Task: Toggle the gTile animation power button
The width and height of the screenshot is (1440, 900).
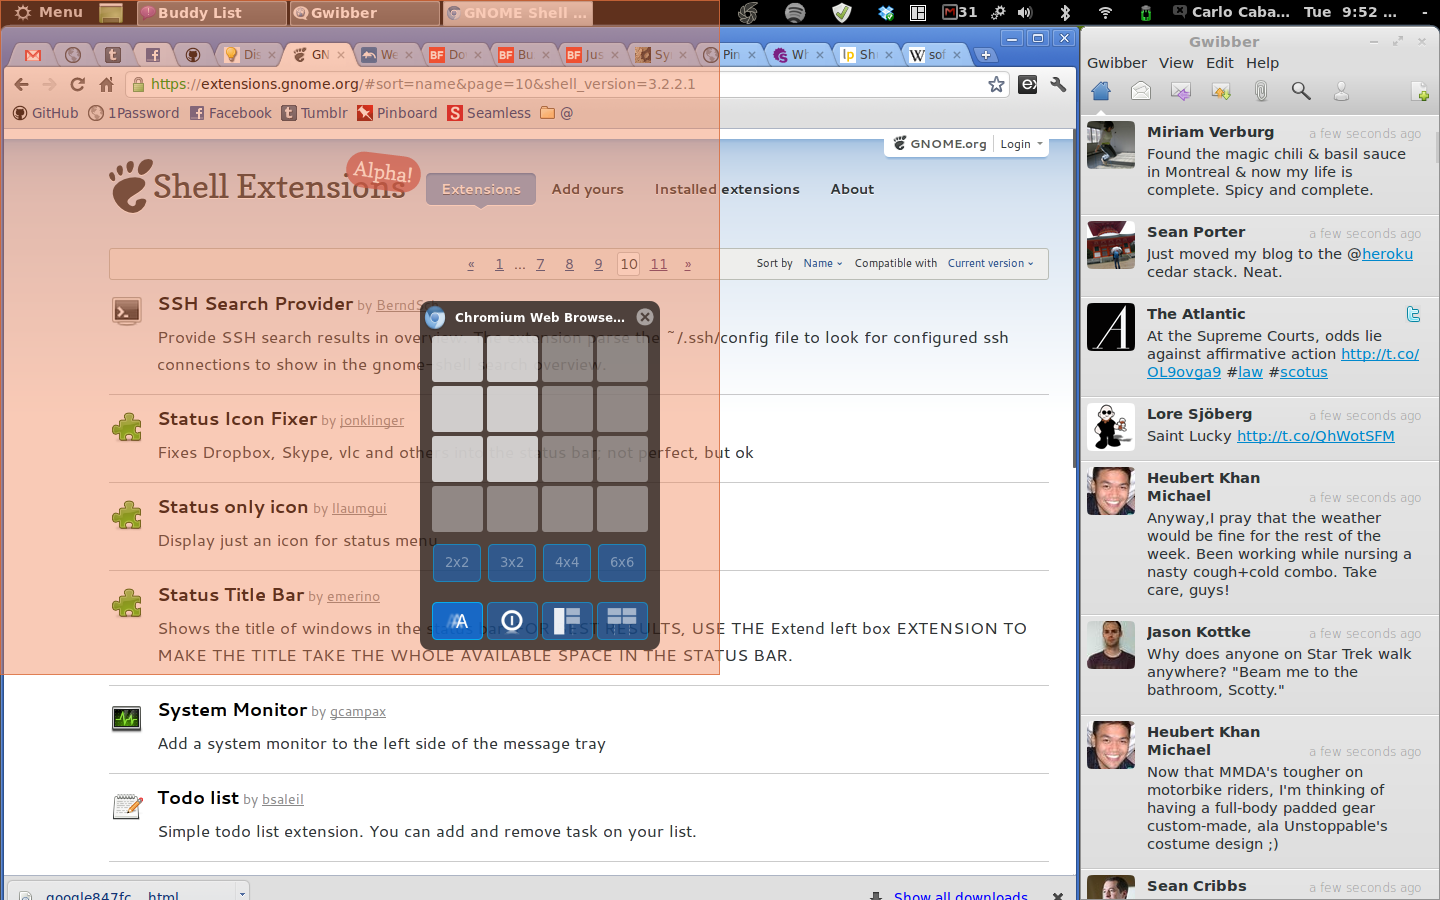Action: tap(512, 621)
